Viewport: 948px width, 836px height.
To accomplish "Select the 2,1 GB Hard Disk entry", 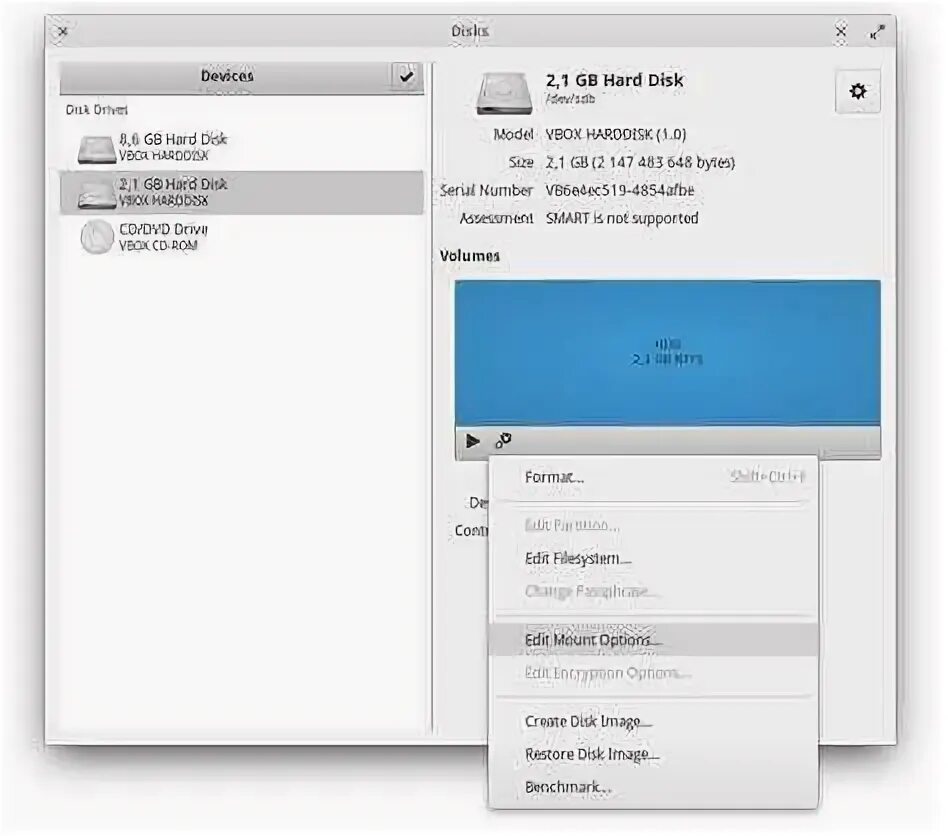I will tap(242, 192).
